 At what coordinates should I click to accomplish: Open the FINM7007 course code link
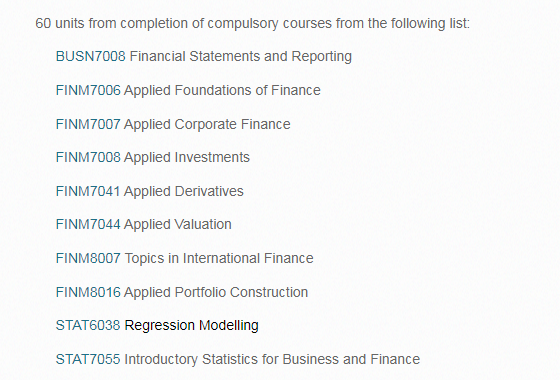pyautogui.click(x=88, y=124)
